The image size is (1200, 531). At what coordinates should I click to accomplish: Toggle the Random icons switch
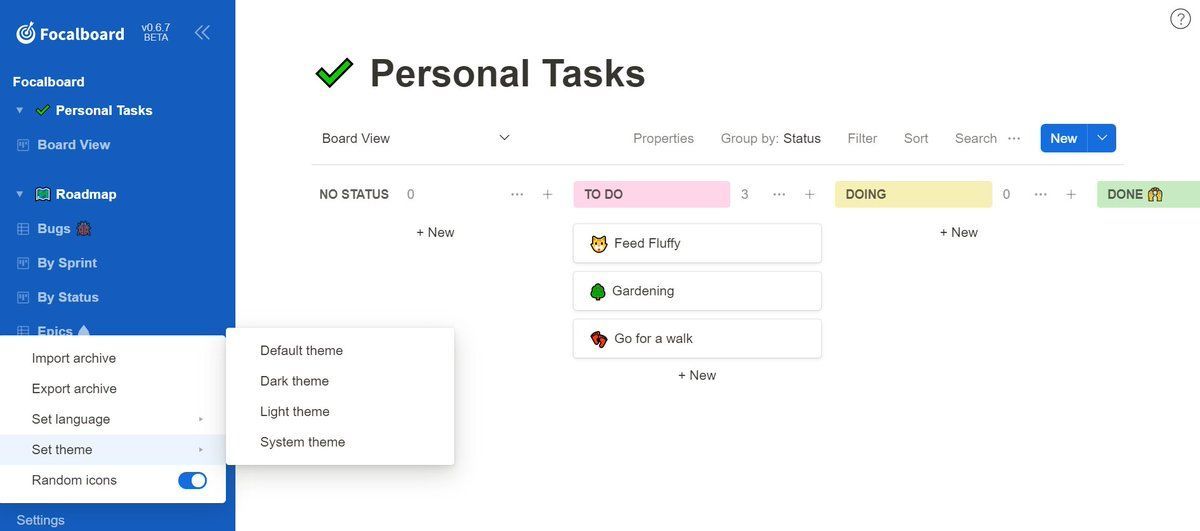pos(192,481)
